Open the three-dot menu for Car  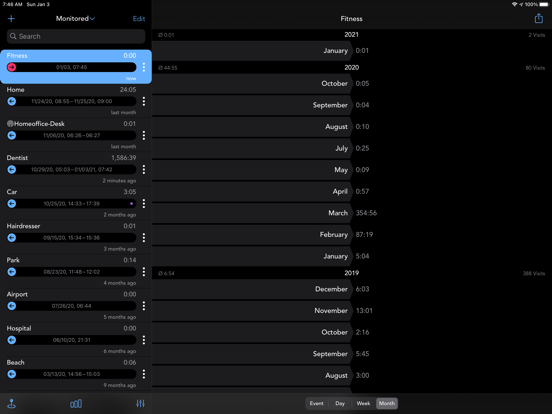144,203
